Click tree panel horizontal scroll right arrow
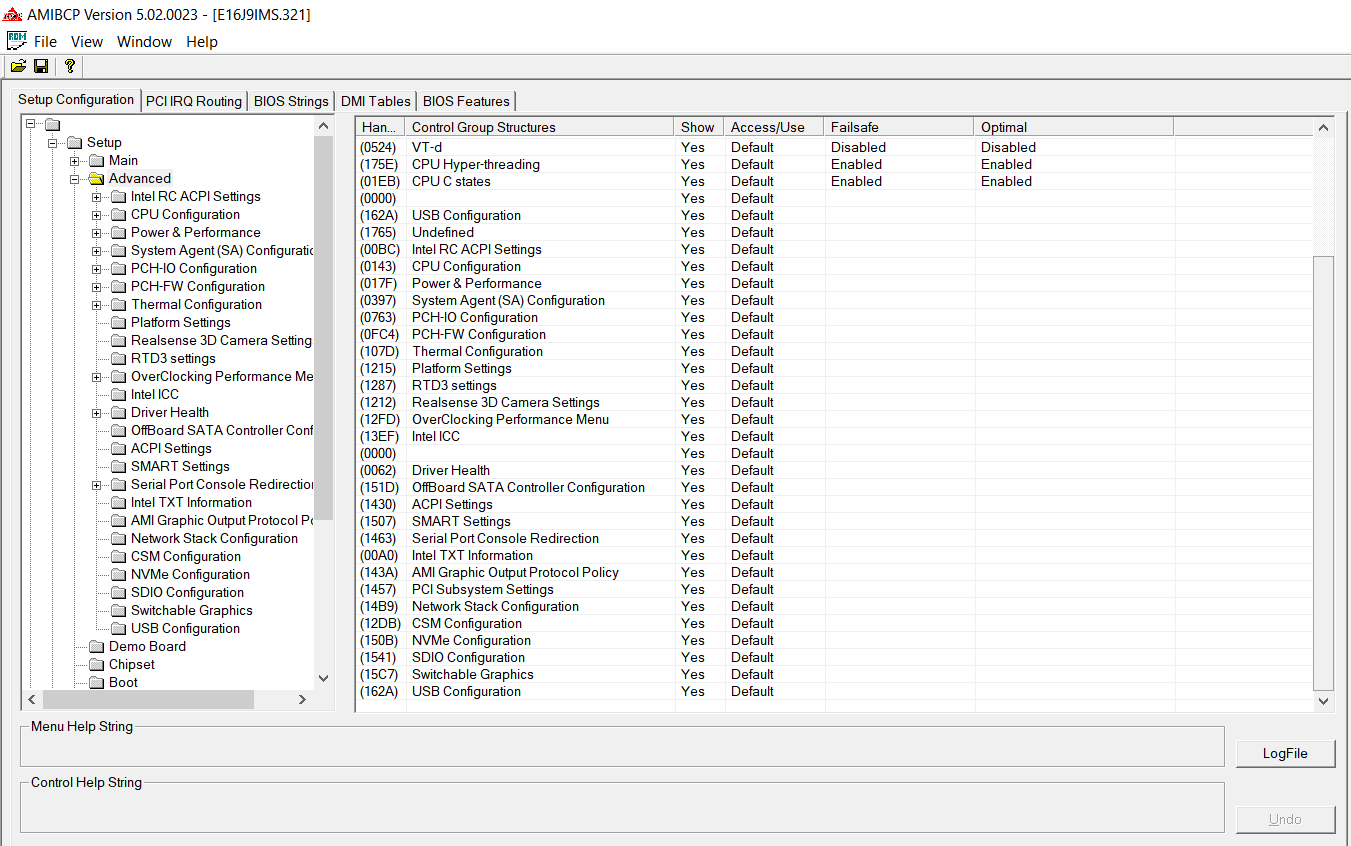Screen dimensions: 1351x846 pyautogui.click(x=302, y=700)
